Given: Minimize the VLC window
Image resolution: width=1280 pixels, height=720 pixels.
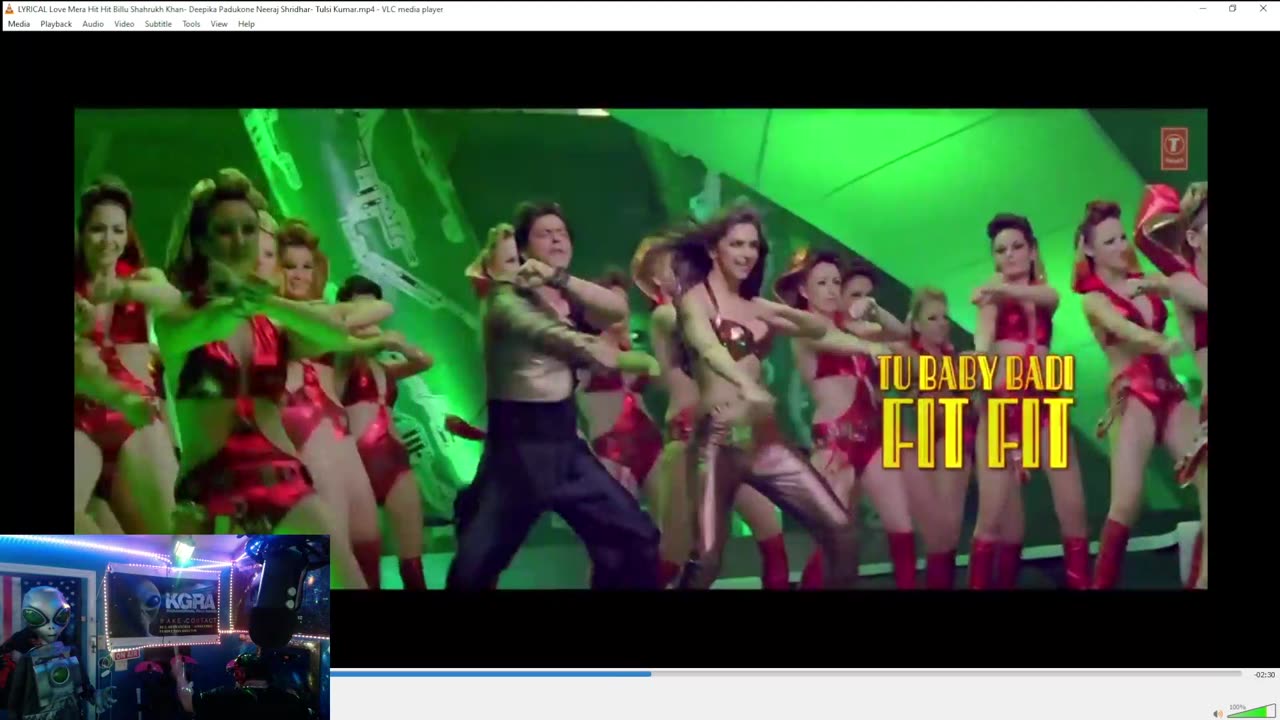Looking at the screenshot, I should point(1202,9).
